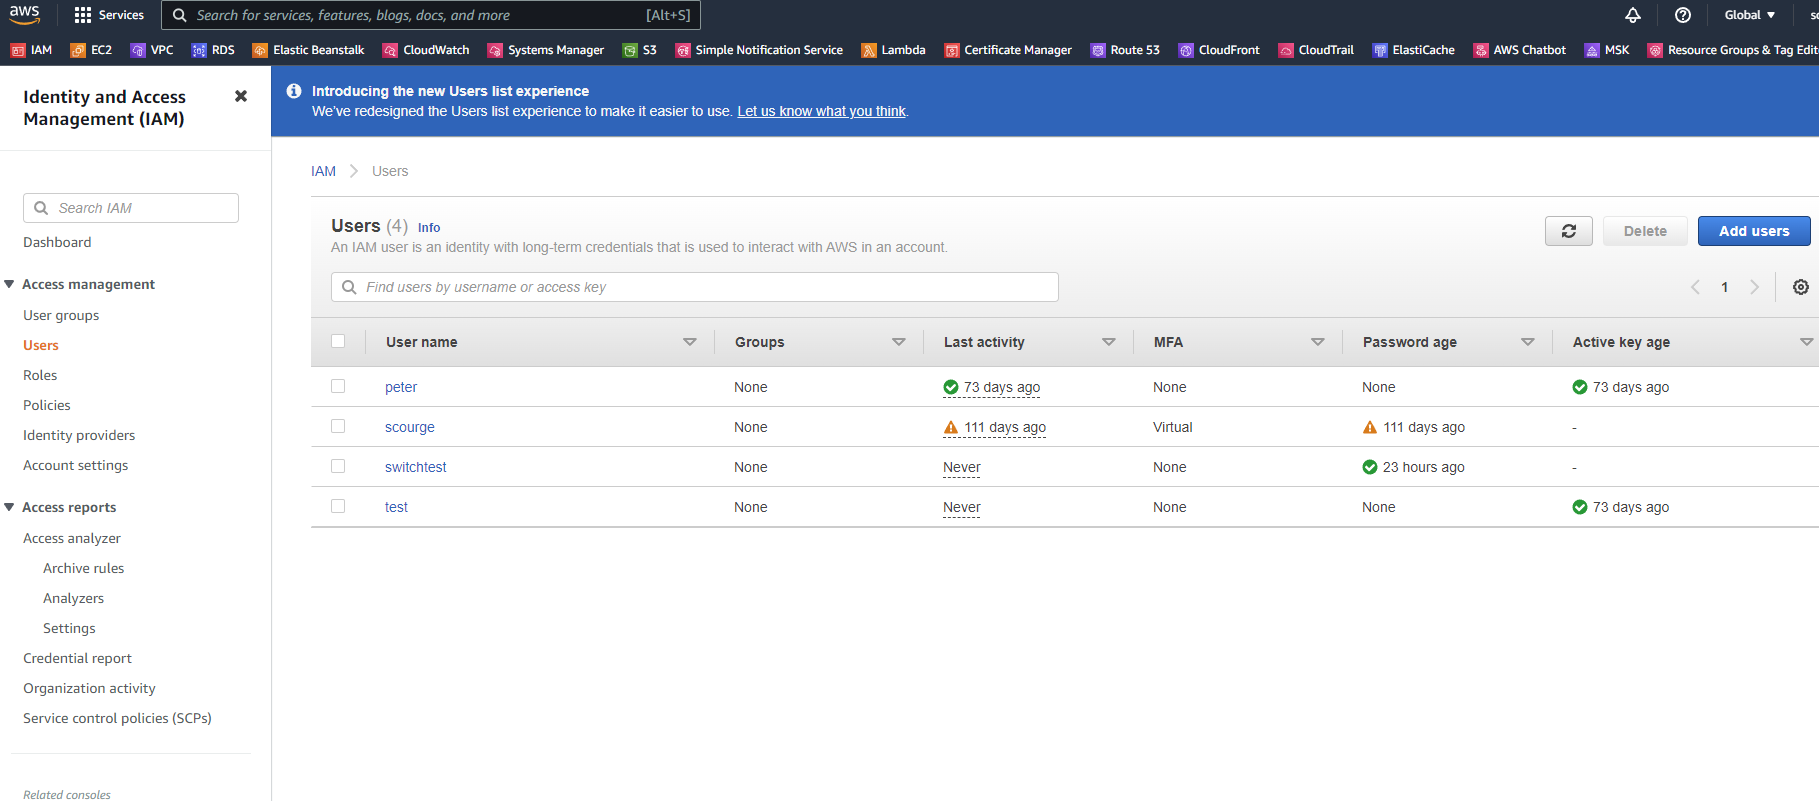Viewport: 1819px width, 801px height.
Task: Open the help question mark menu
Action: 1683,15
